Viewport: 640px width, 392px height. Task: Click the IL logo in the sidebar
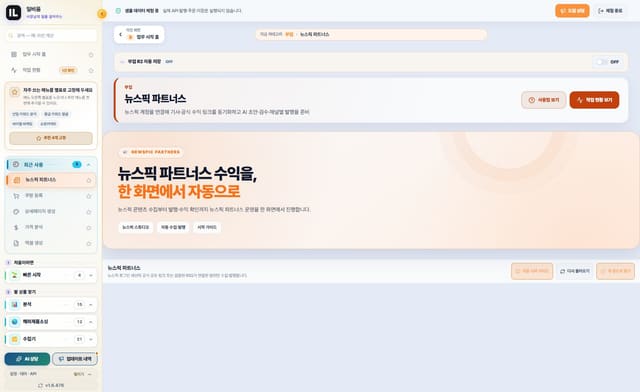tap(13, 13)
